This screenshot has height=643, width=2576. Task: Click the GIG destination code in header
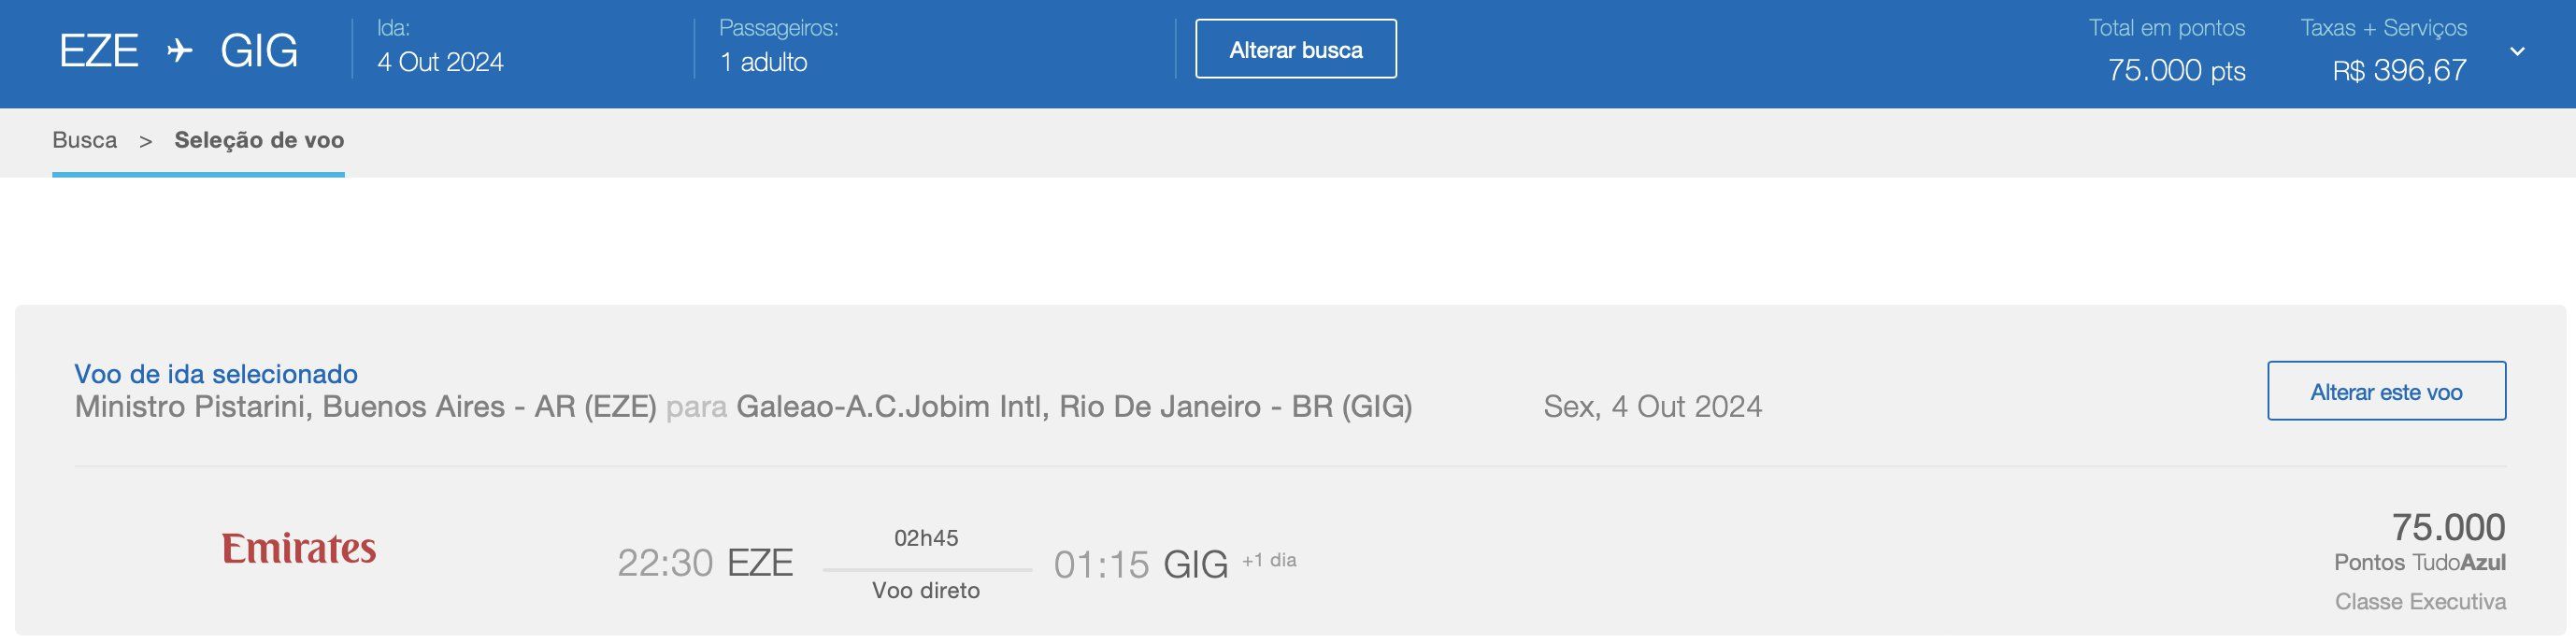click(259, 51)
